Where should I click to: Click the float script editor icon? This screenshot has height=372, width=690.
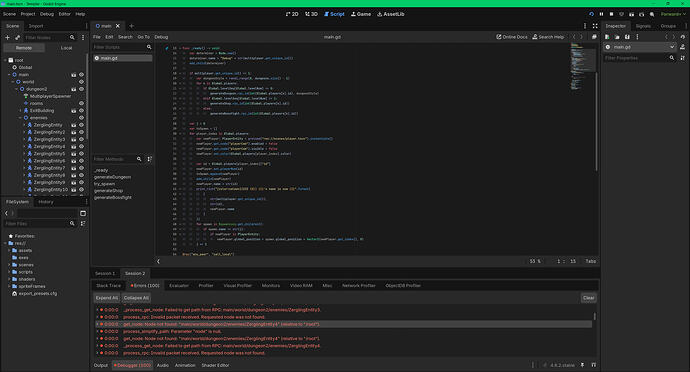[x=594, y=37]
